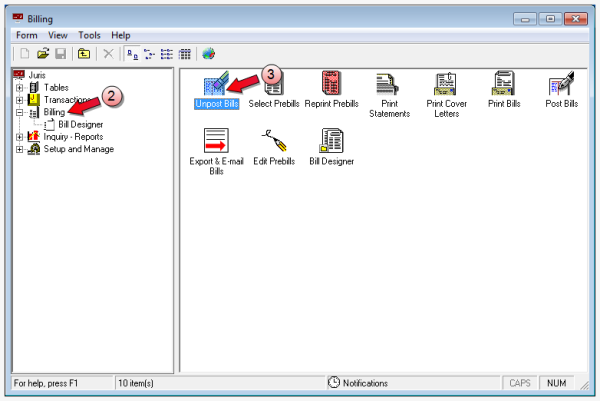Switch to large icons view

(132, 54)
